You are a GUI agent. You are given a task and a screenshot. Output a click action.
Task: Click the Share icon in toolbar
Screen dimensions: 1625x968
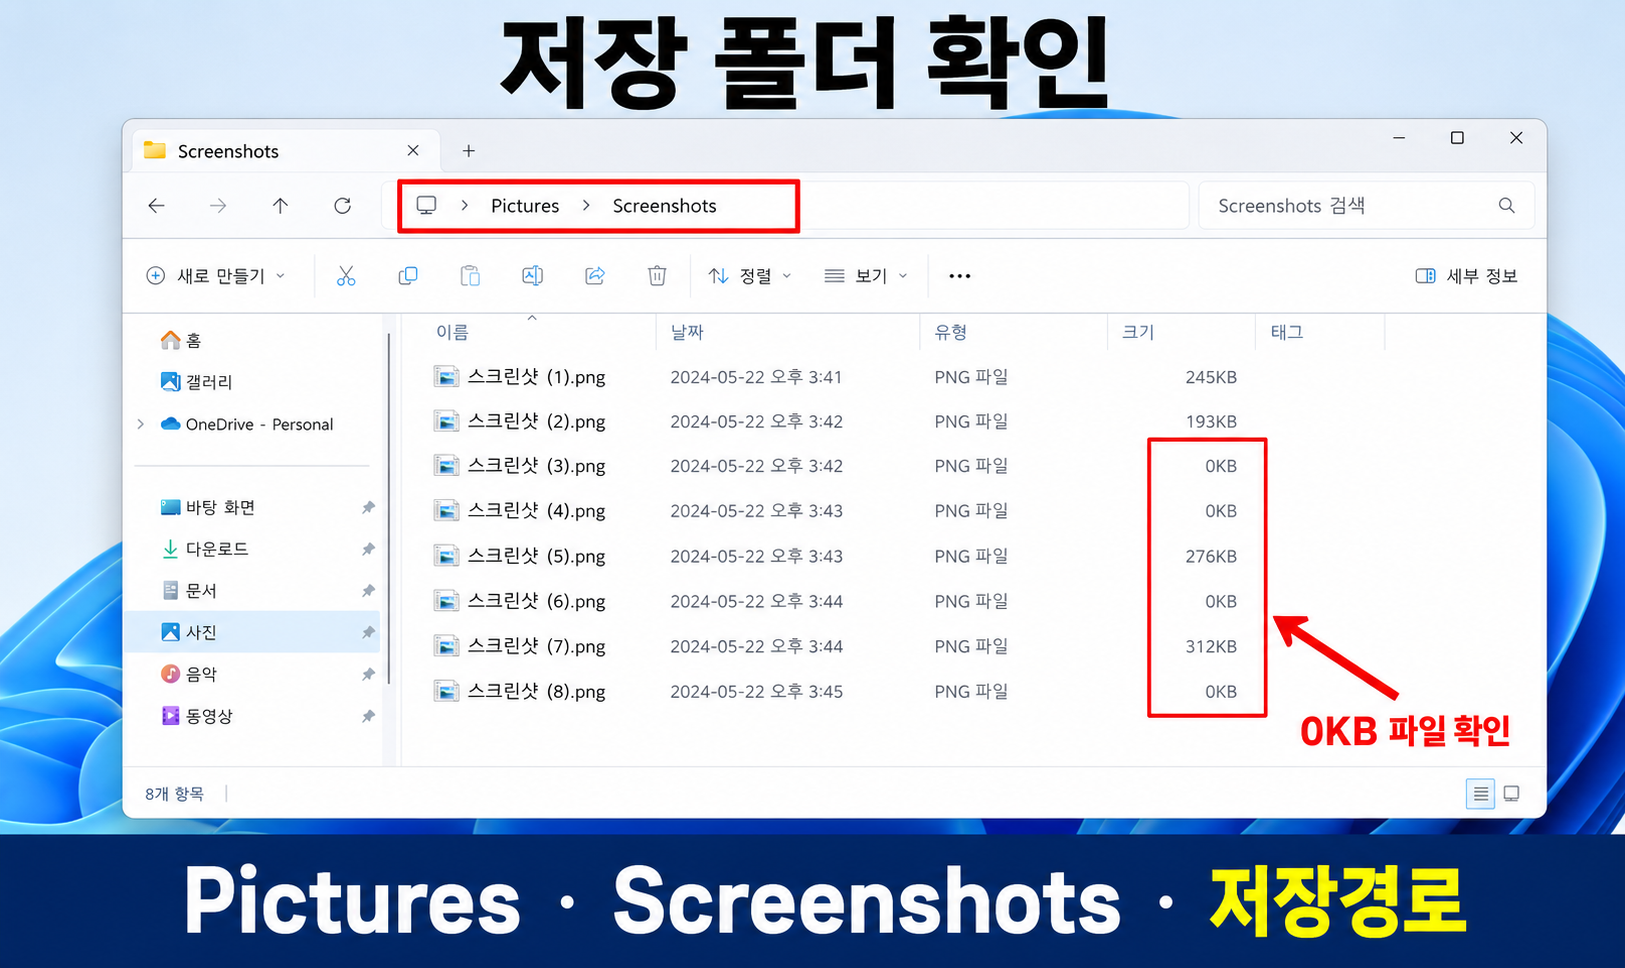(595, 276)
